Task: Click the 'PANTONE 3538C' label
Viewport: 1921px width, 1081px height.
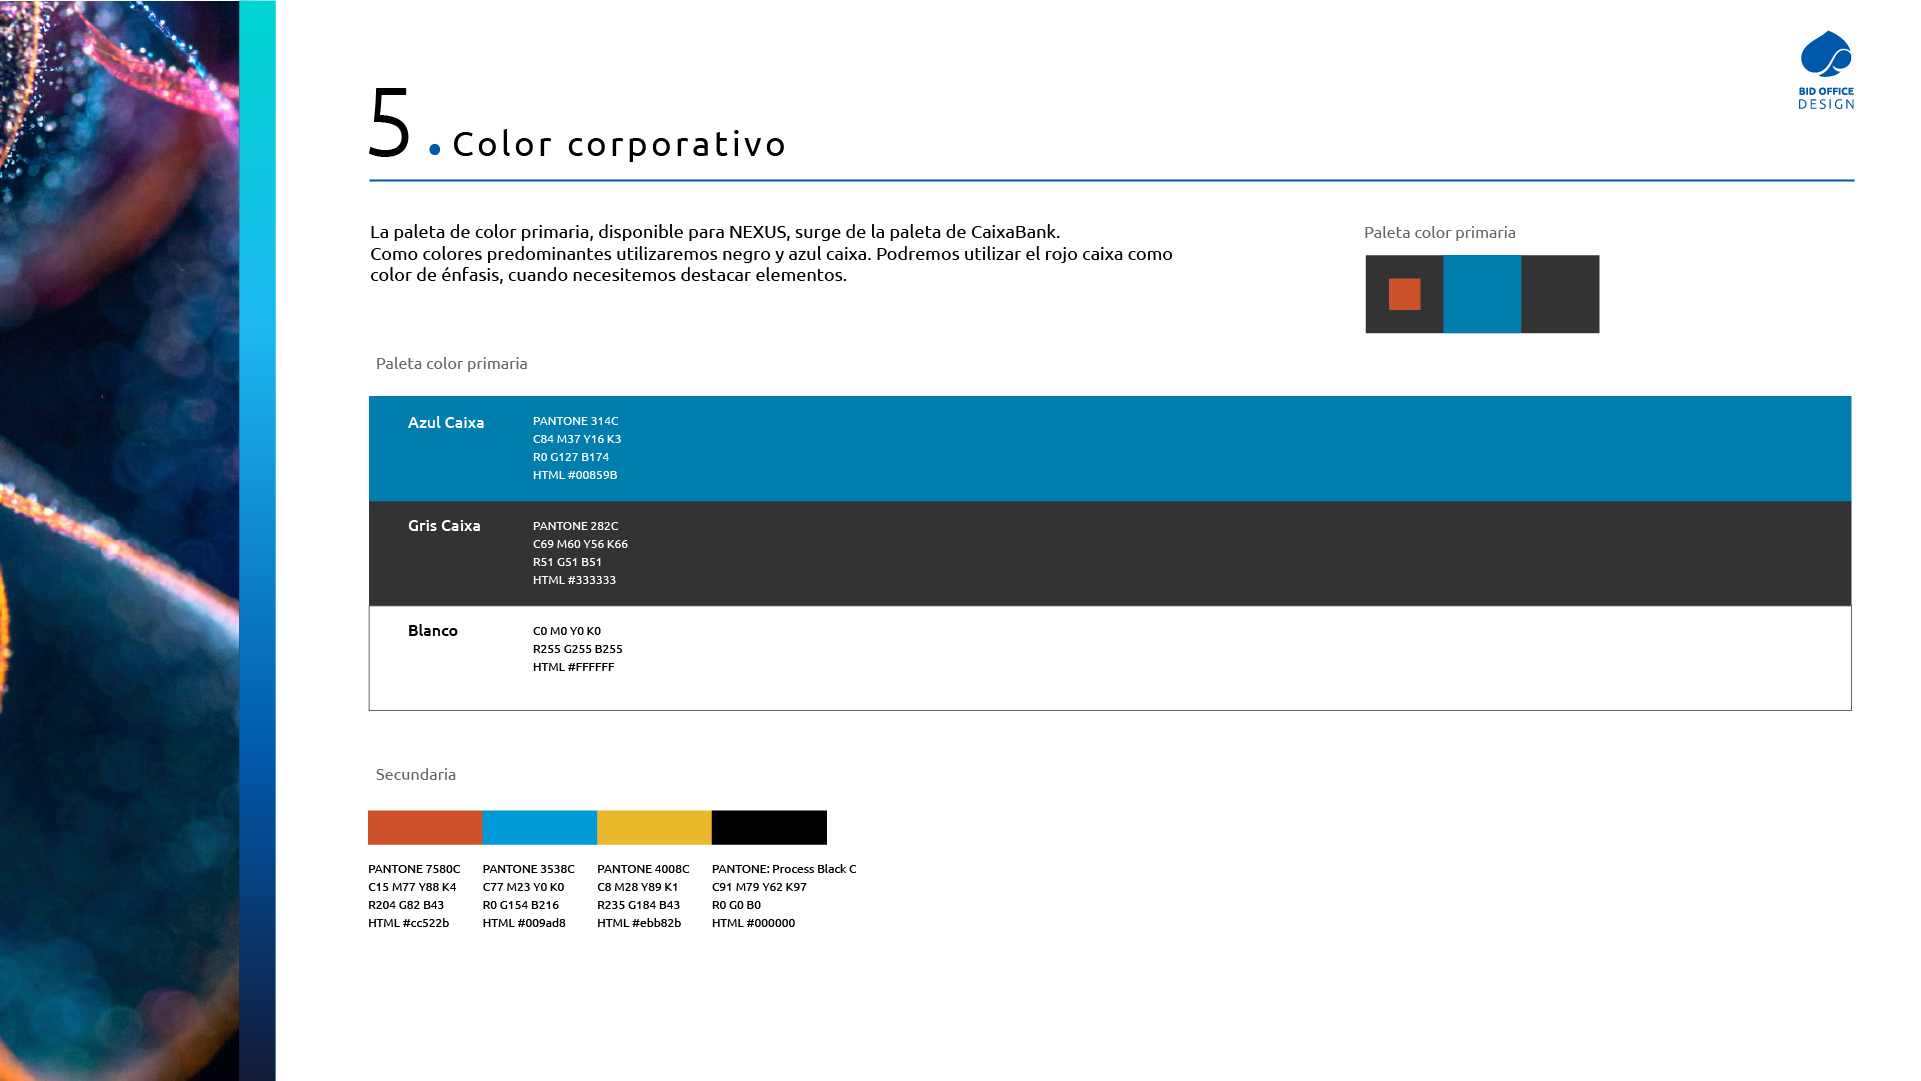Action: click(529, 869)
